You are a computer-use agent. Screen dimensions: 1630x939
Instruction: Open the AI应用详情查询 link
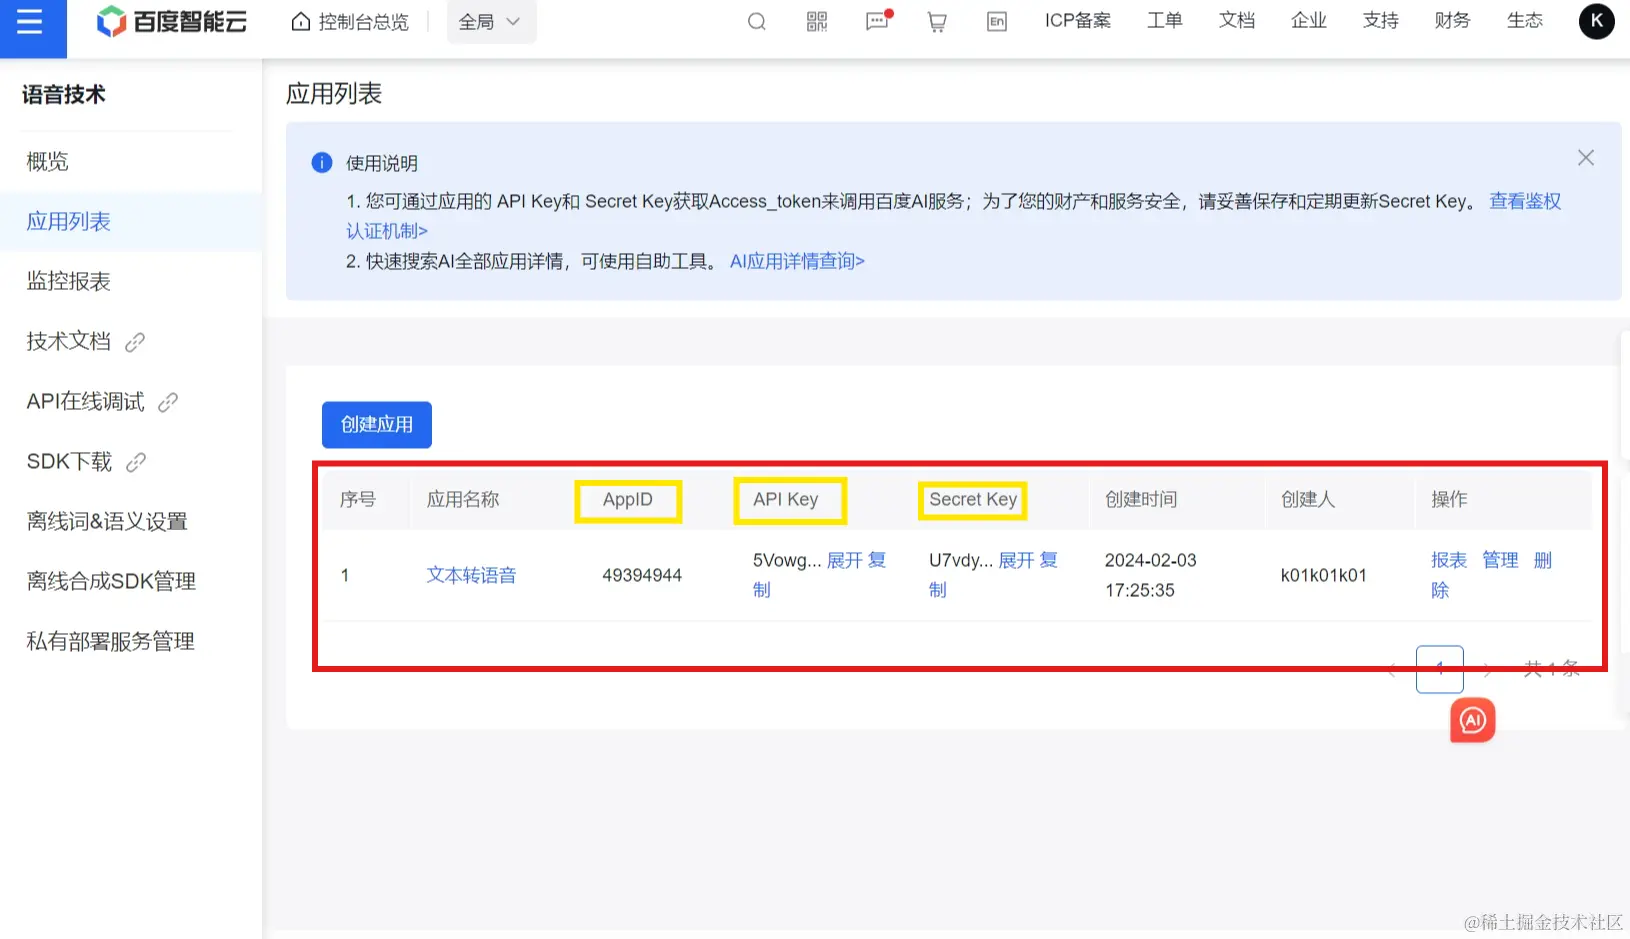click(x=797, y=262)
